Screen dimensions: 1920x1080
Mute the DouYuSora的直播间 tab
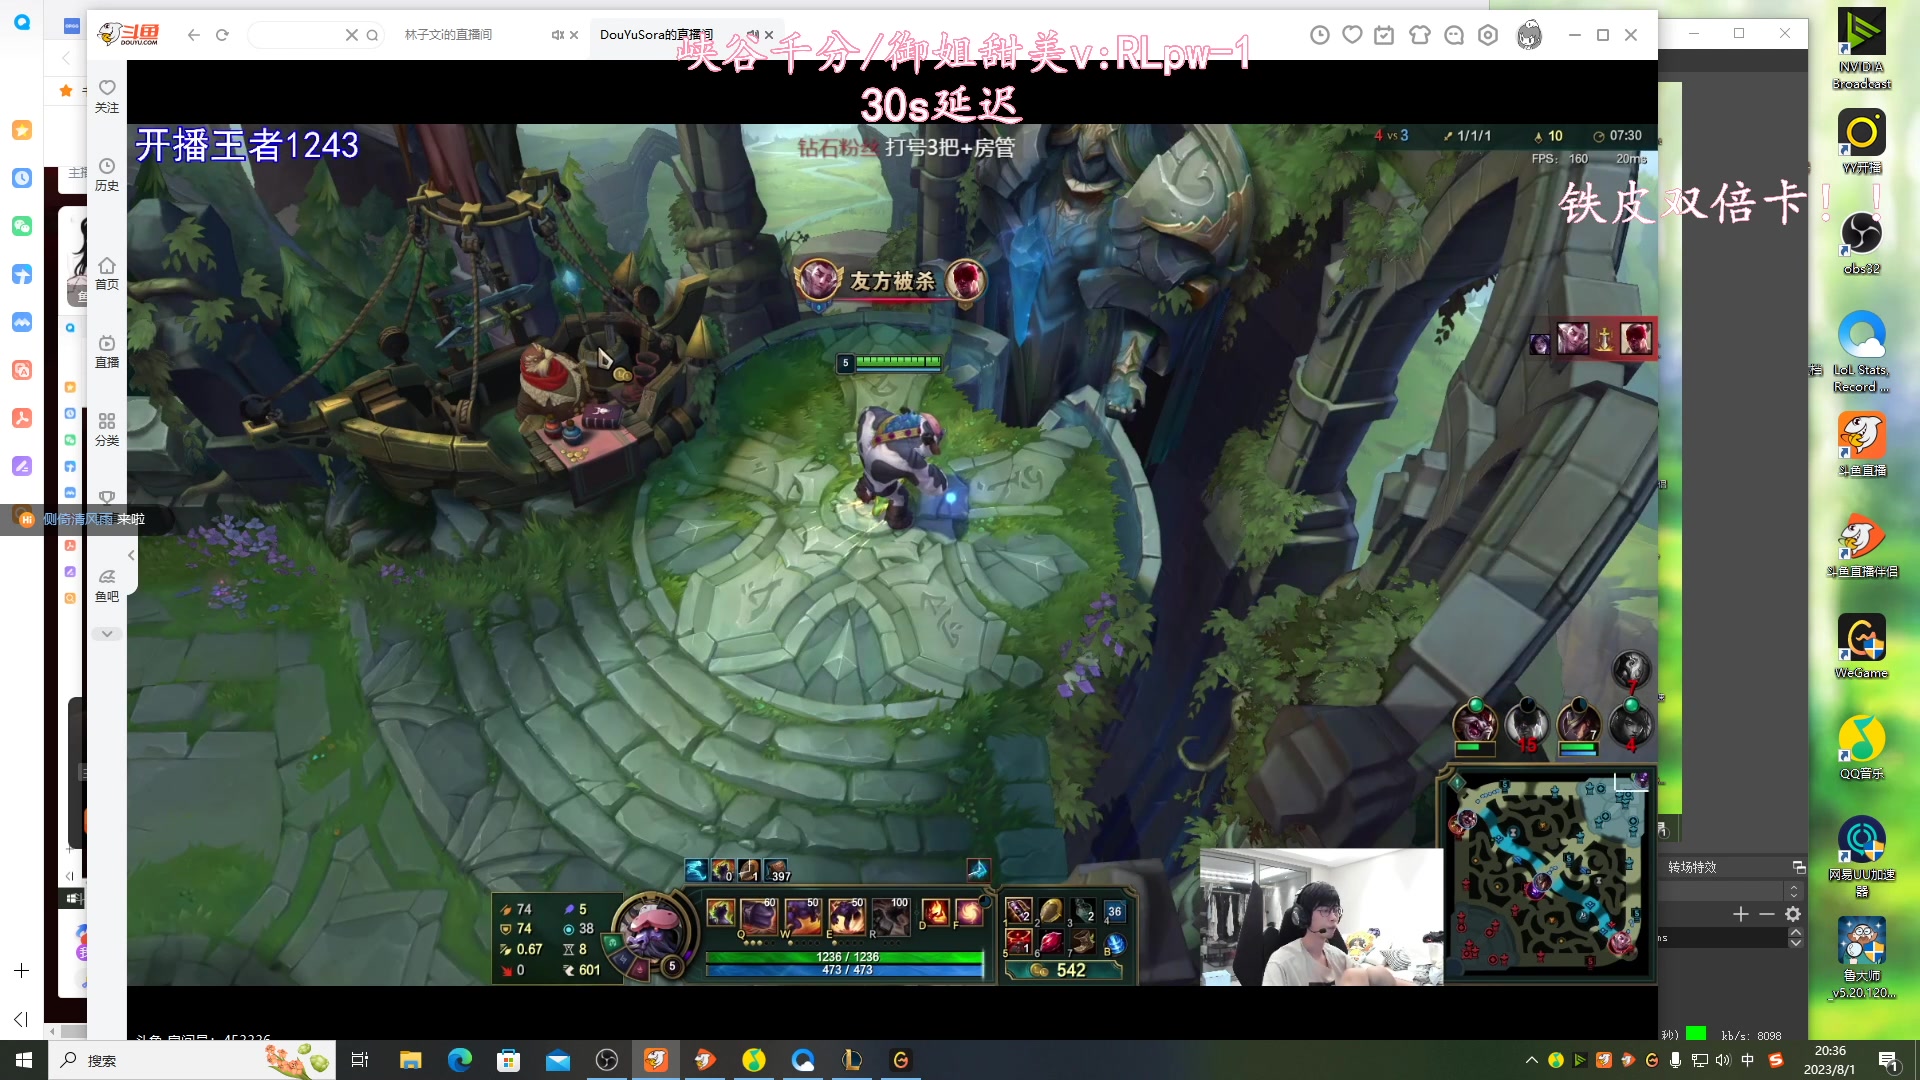pos(752,35)
